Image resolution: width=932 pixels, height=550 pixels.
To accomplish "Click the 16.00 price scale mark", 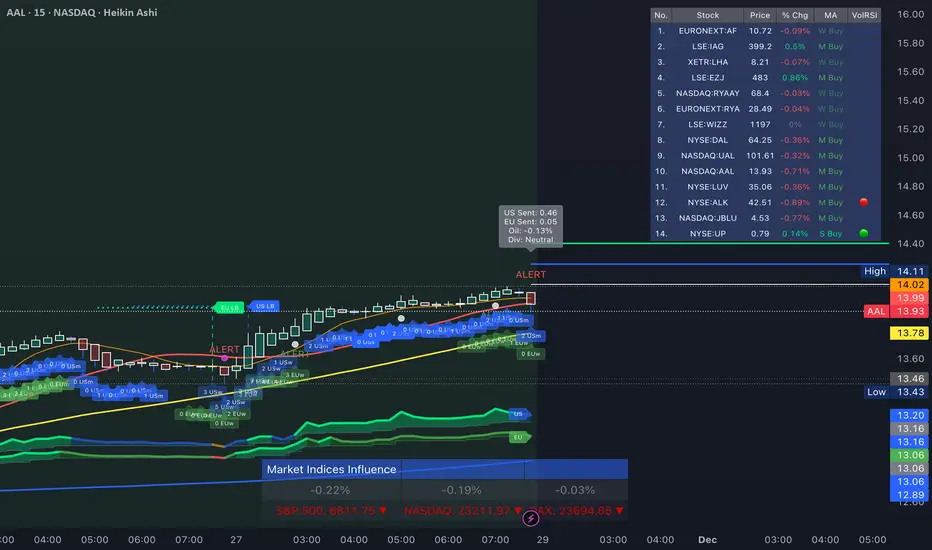I will coord(910,14).
